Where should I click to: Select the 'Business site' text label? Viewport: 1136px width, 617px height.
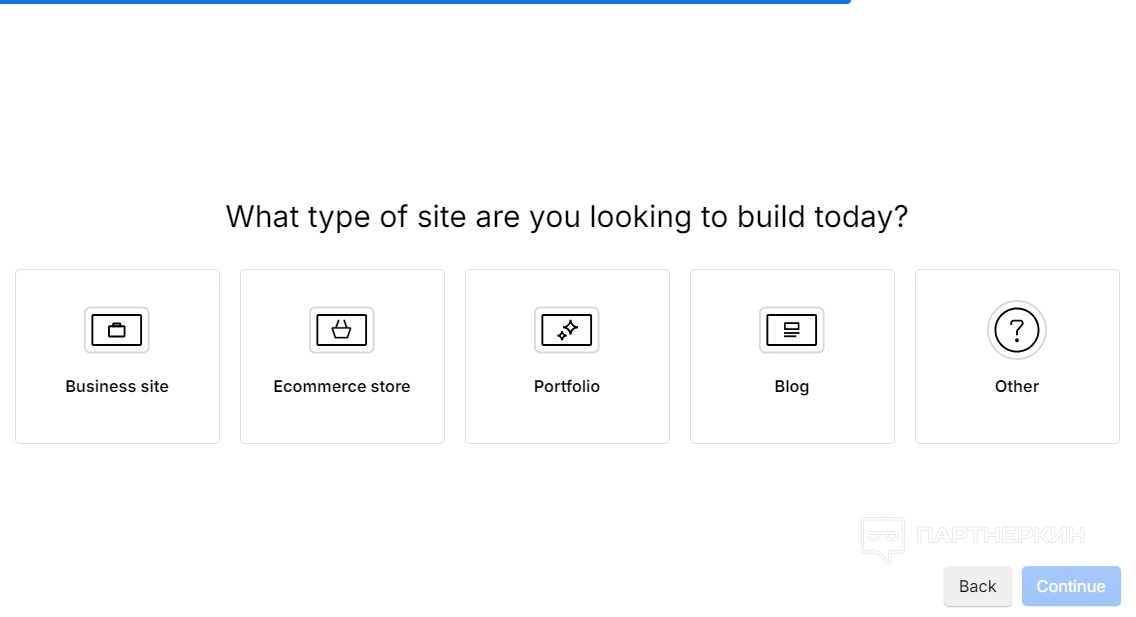point(117,386)
